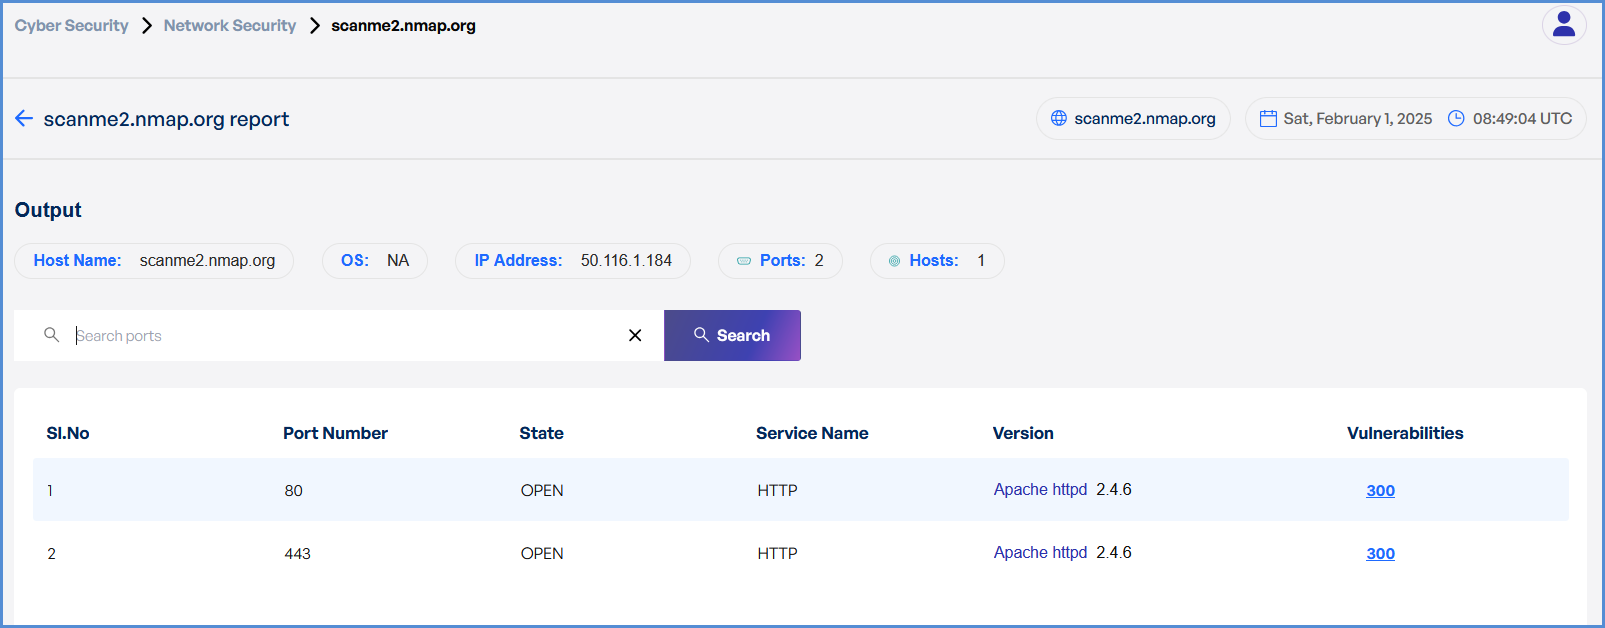Image resolution: width=1605 pixels, height=628 pixels.
Task: Click the Port Number column header
Action: click(x=335, y=433)
